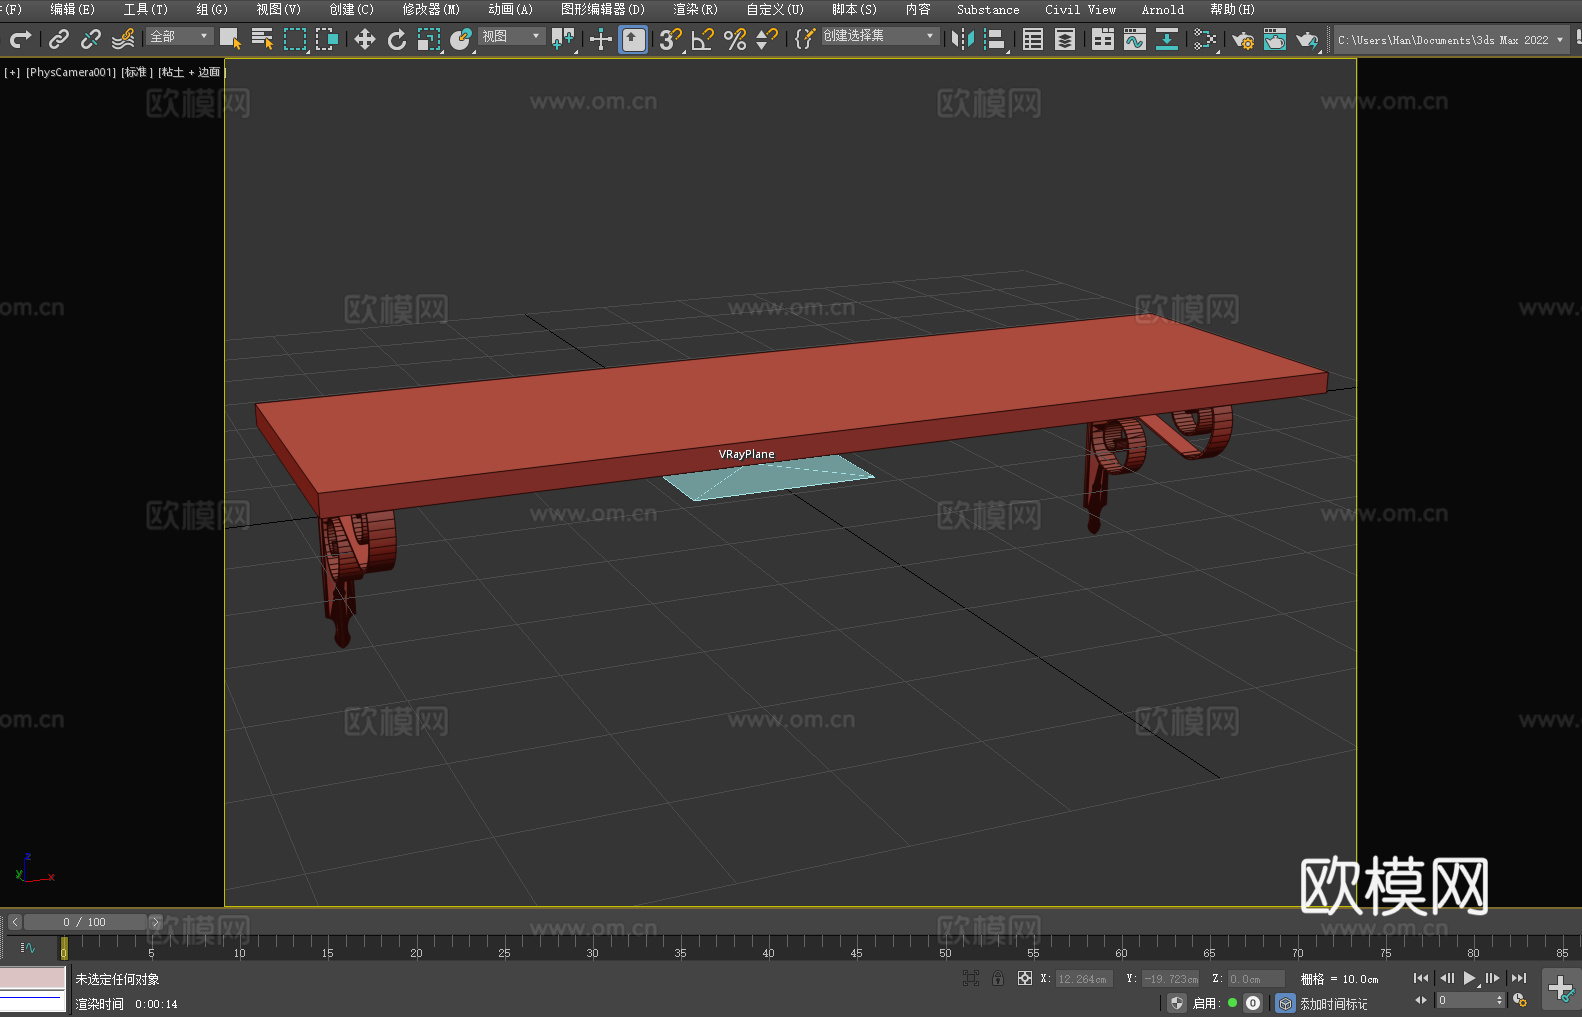Click Go to Start playback button
The height and width of the screenshot is (1017, 1582).
click(x=1421, y=978)
